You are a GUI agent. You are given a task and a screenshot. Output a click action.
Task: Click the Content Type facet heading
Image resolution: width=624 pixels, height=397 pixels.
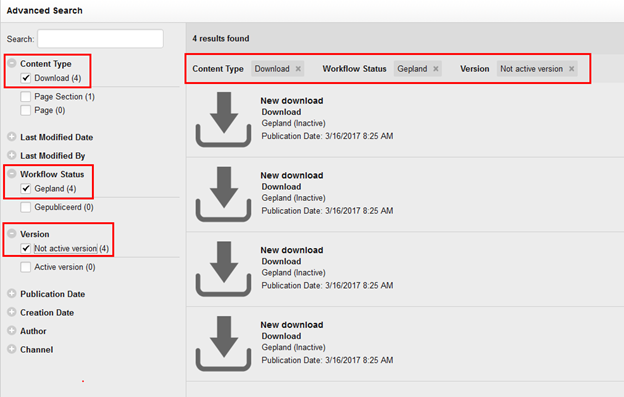[46, 64]
